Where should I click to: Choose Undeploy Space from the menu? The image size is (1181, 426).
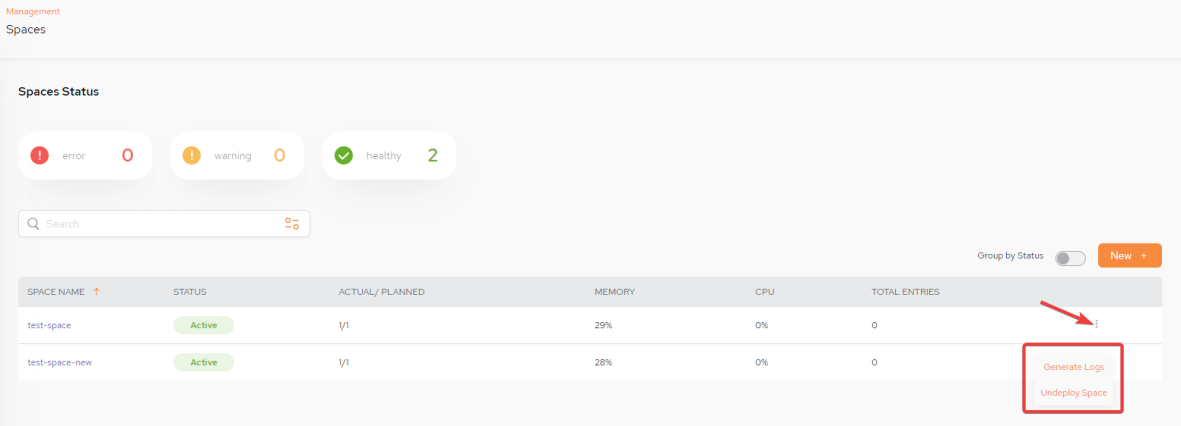pos(1073,393)
